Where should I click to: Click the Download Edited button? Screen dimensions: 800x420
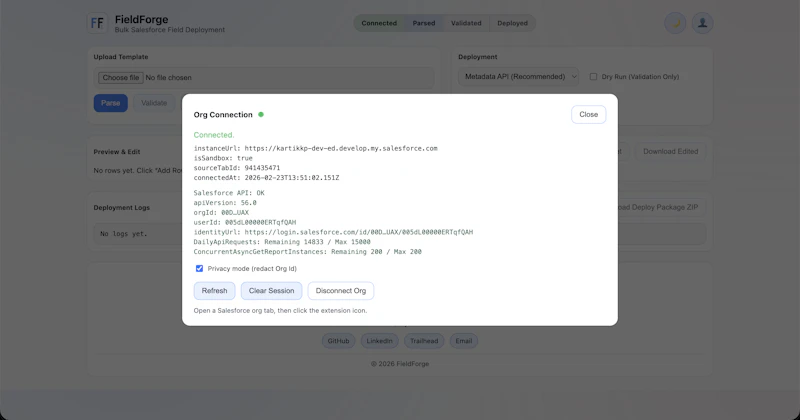670,152
